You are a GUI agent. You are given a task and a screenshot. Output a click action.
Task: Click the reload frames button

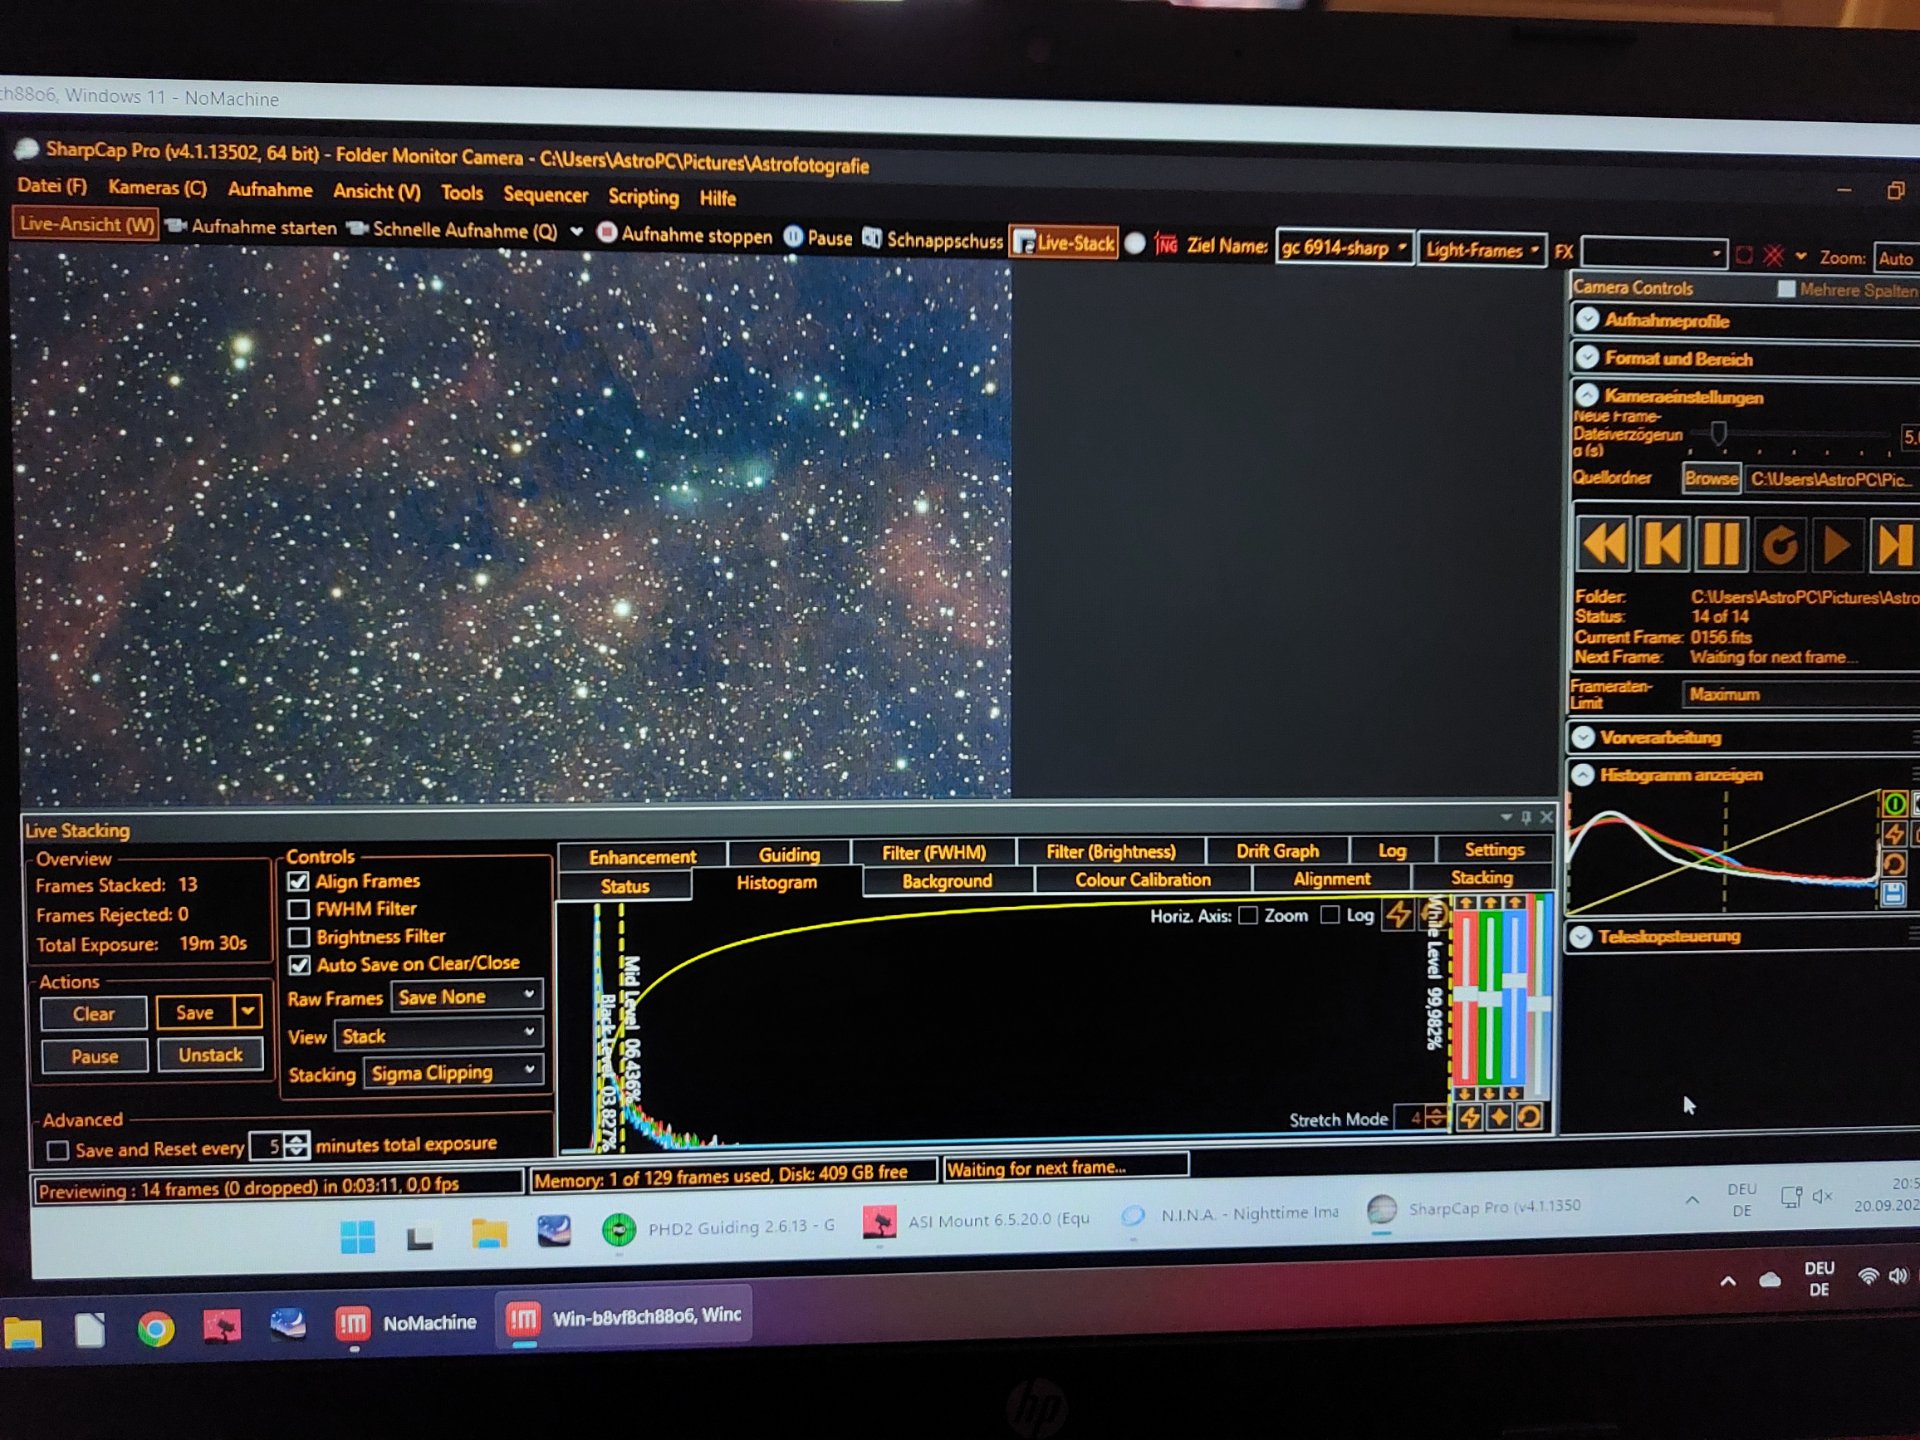(1780, 546)
